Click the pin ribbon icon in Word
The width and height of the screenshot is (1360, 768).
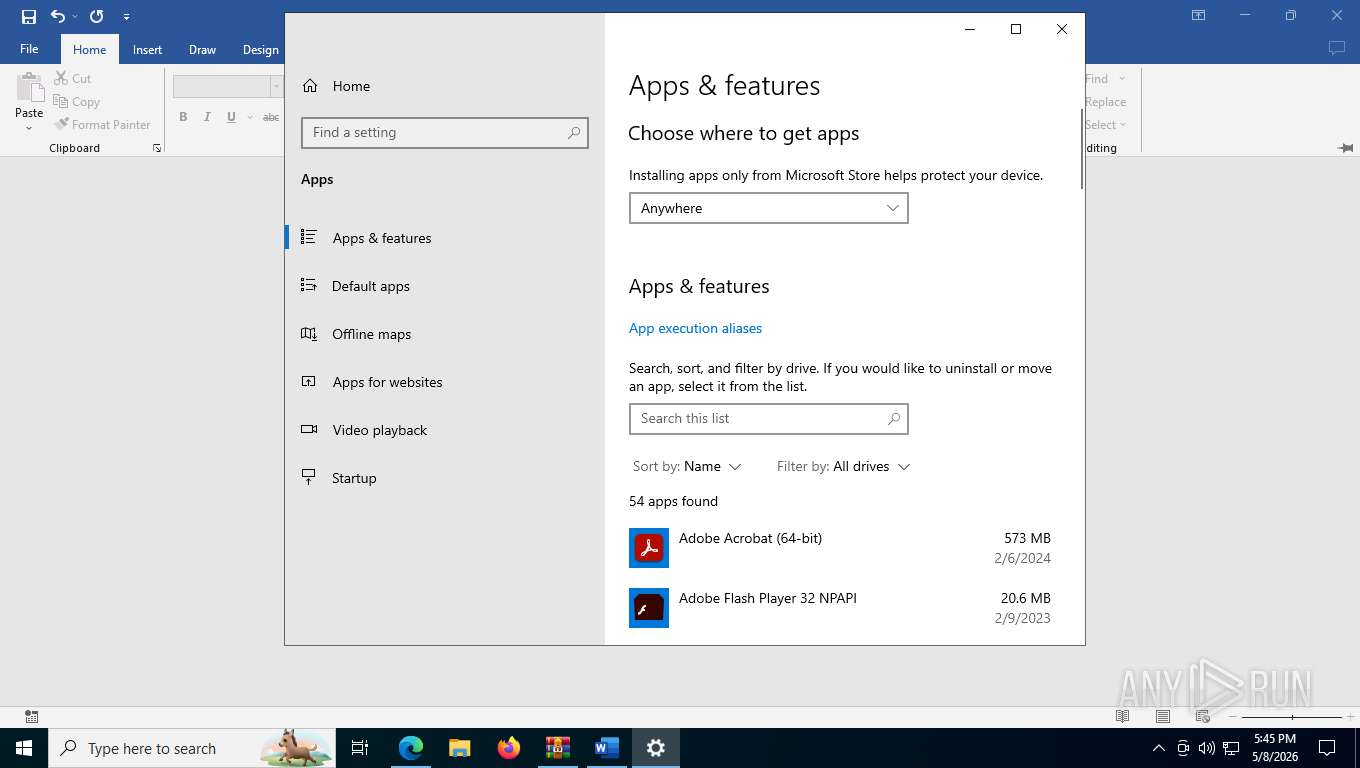click(1346, 148)
